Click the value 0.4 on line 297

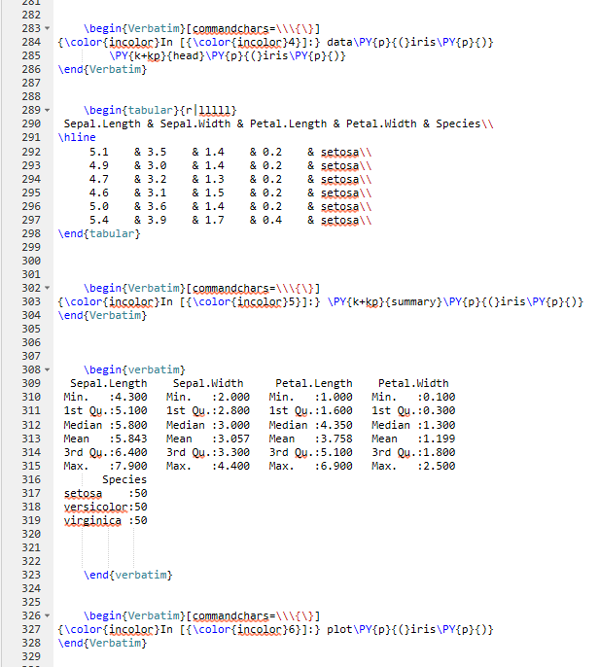tap(272, 220)
